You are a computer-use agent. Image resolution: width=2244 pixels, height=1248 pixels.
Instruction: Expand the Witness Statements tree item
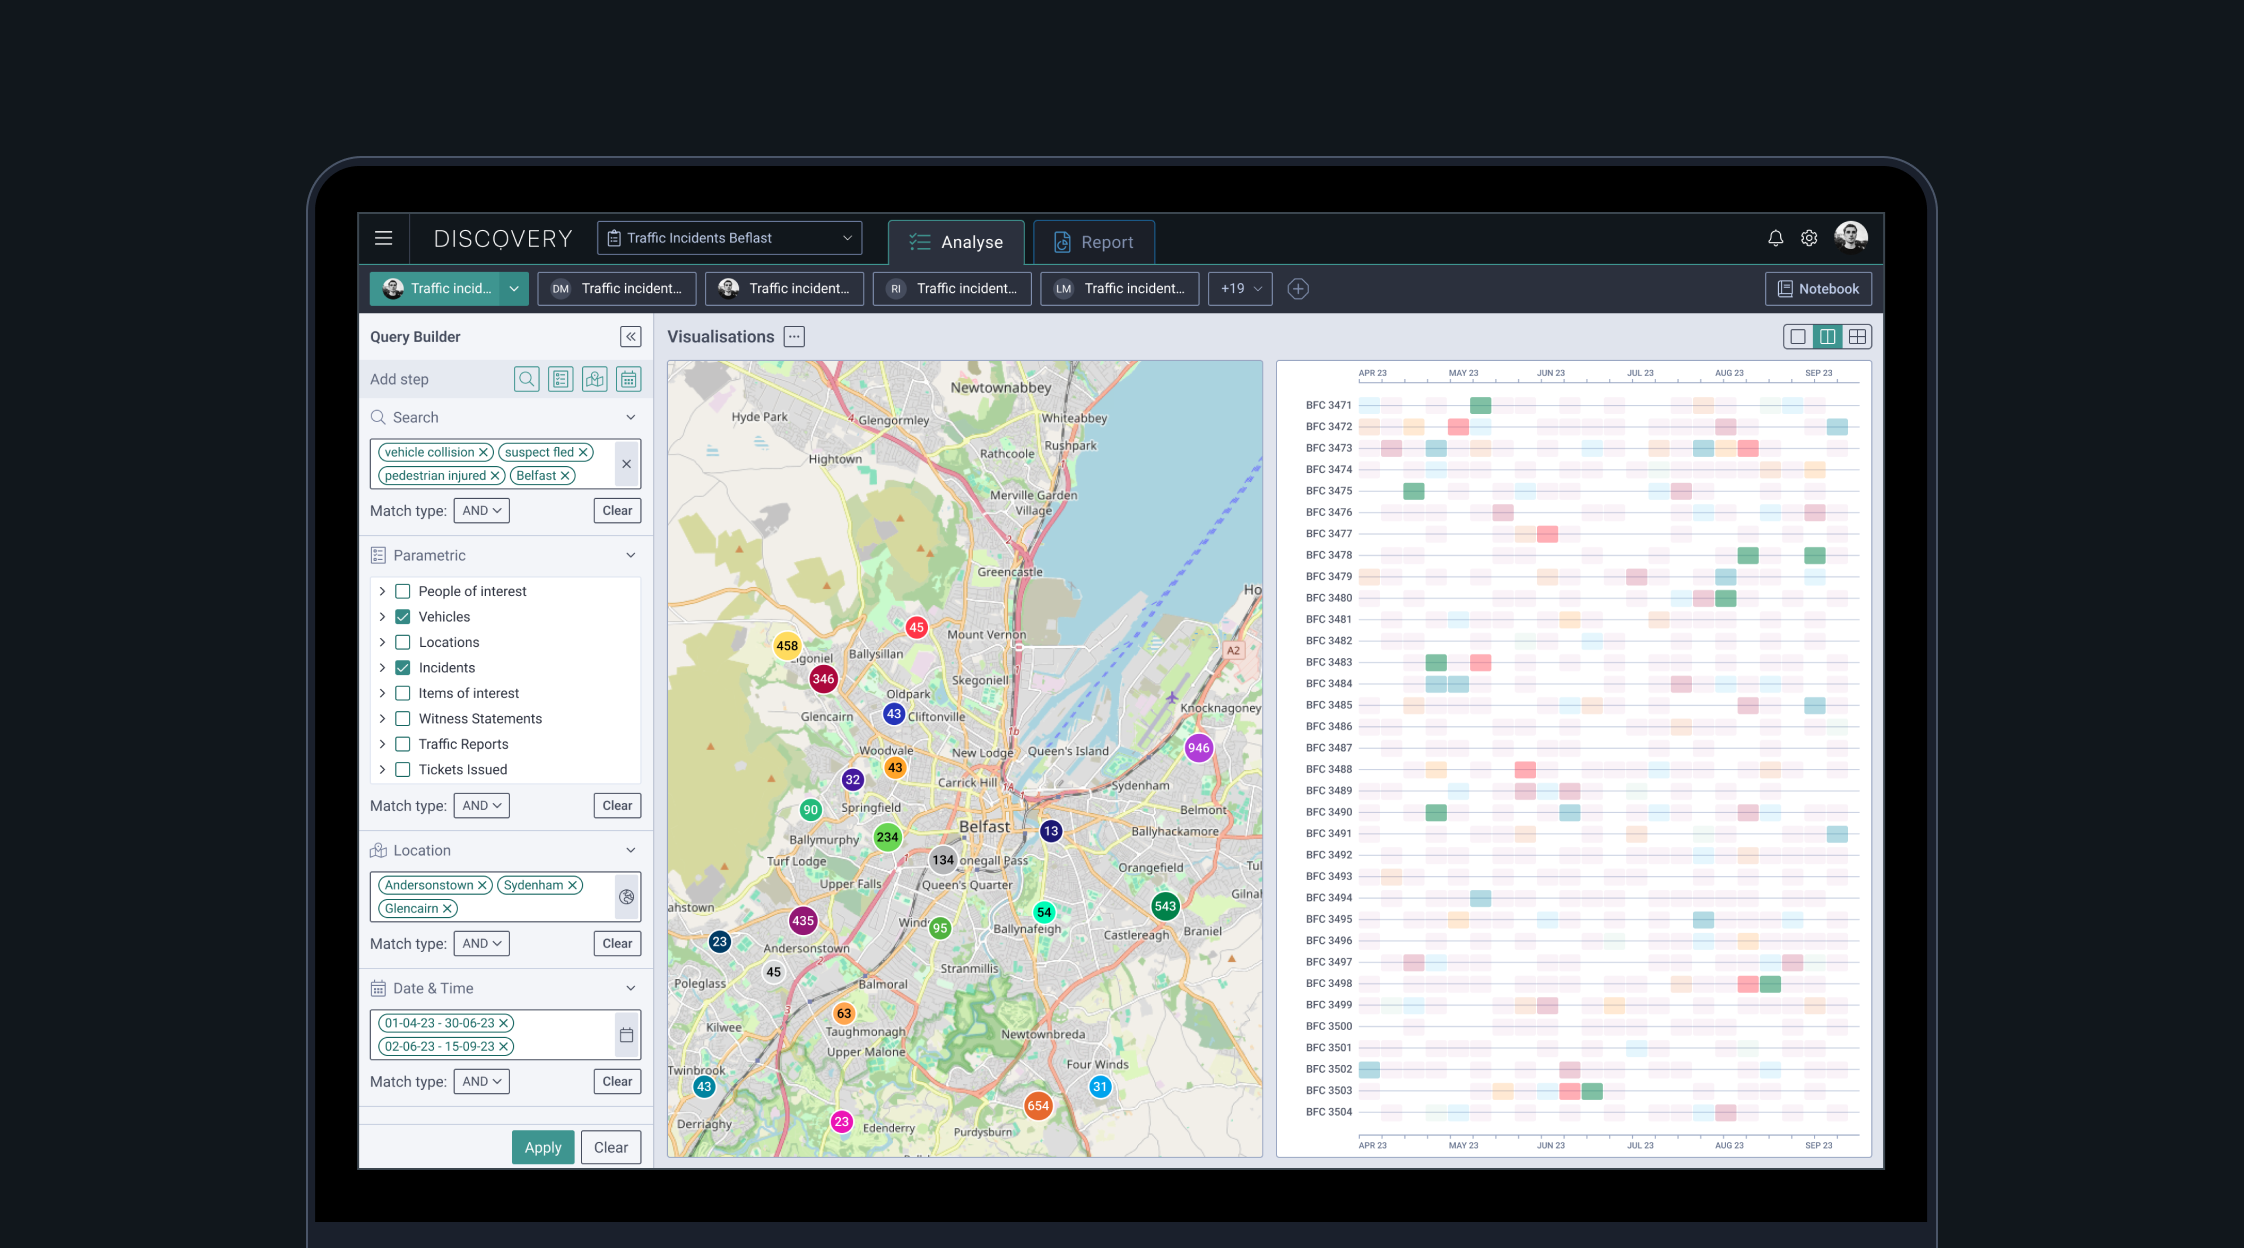[382, 719]
